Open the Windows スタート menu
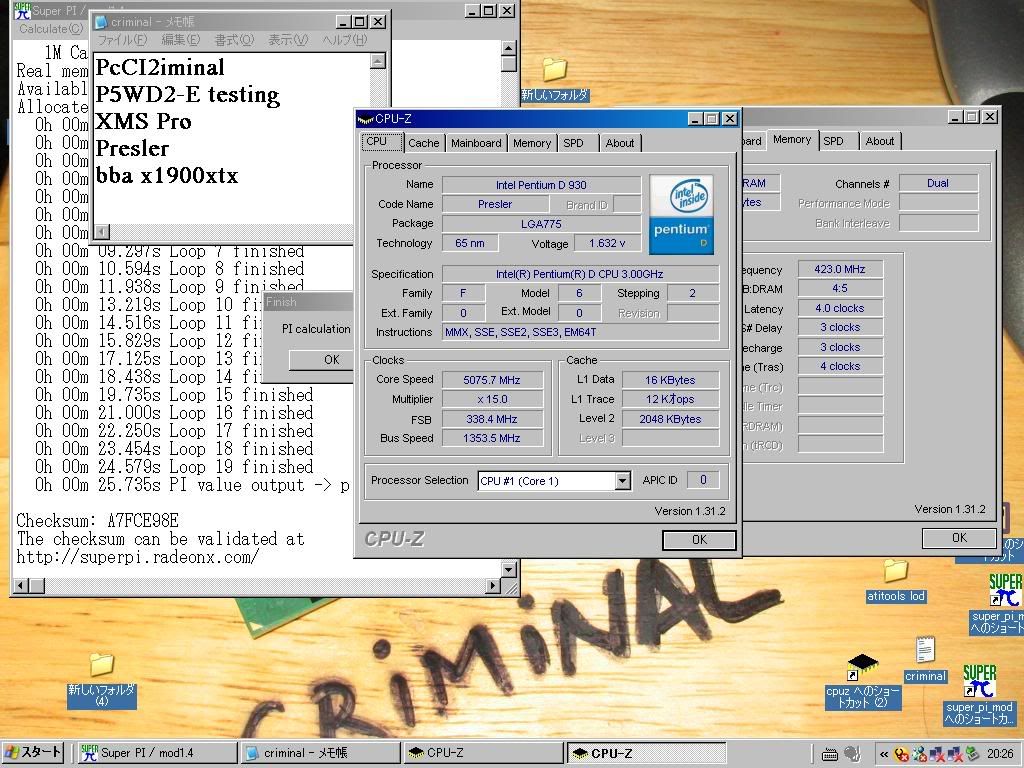The width and height of the screenshot is (1024, 768). (33, 753)
